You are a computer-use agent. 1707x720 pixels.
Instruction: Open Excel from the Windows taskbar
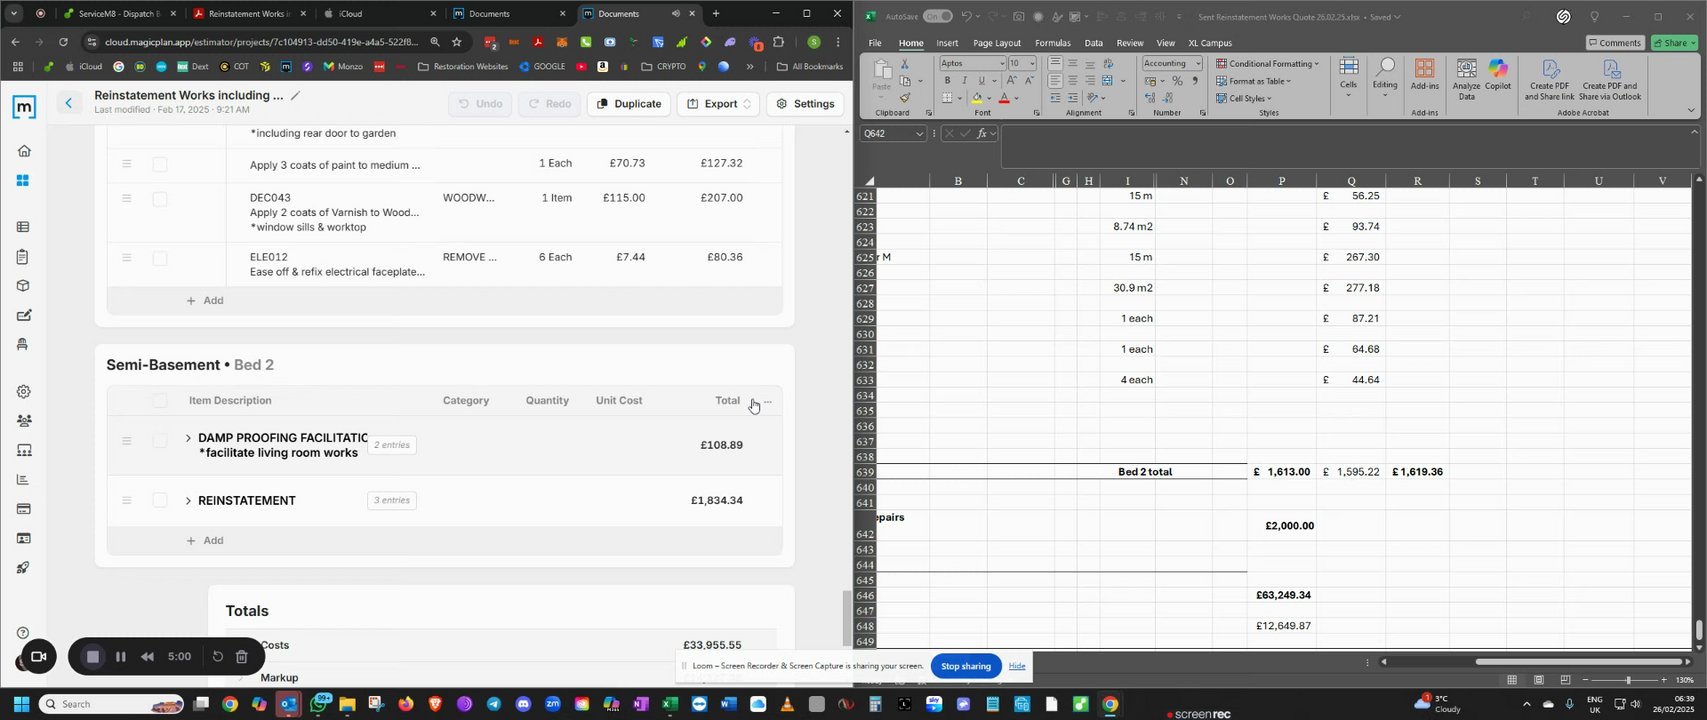pyautogui.click(x=670, y=704)
